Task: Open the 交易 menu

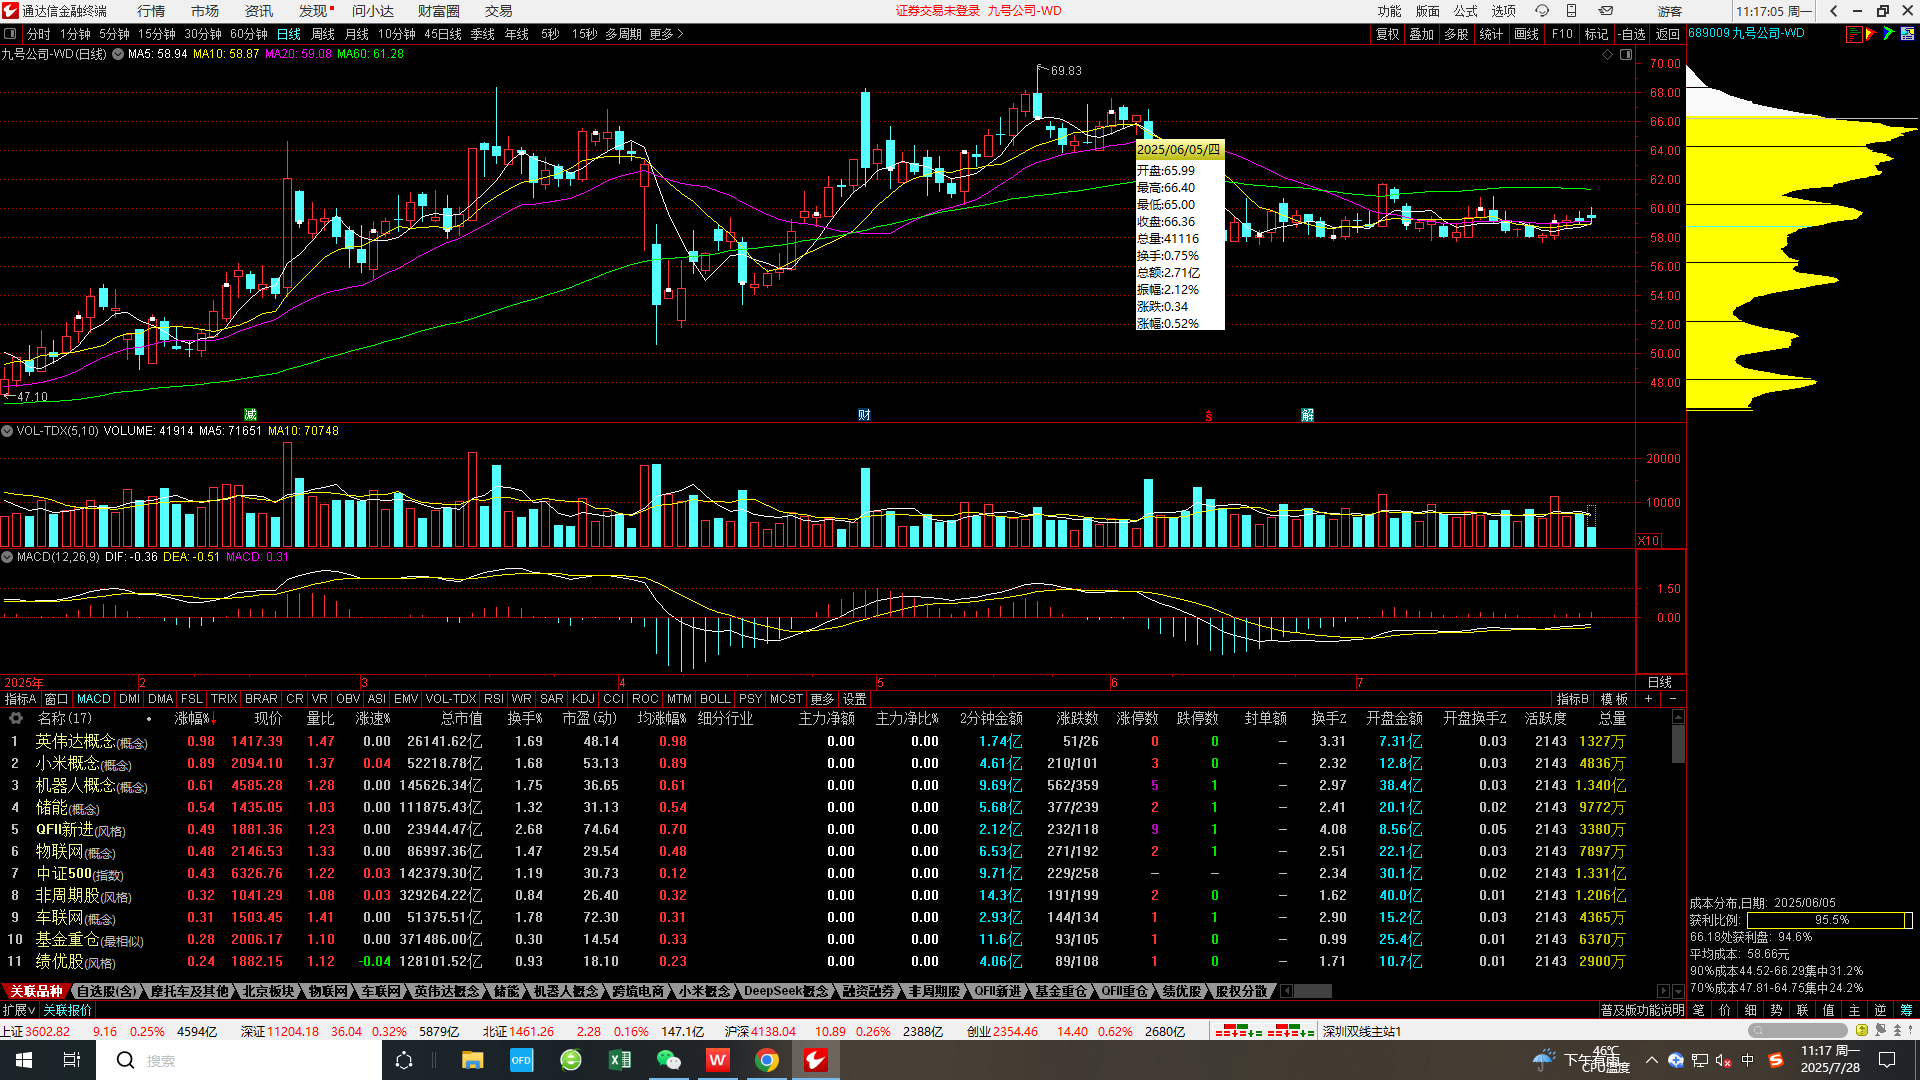Action: (x=498, y=11)
